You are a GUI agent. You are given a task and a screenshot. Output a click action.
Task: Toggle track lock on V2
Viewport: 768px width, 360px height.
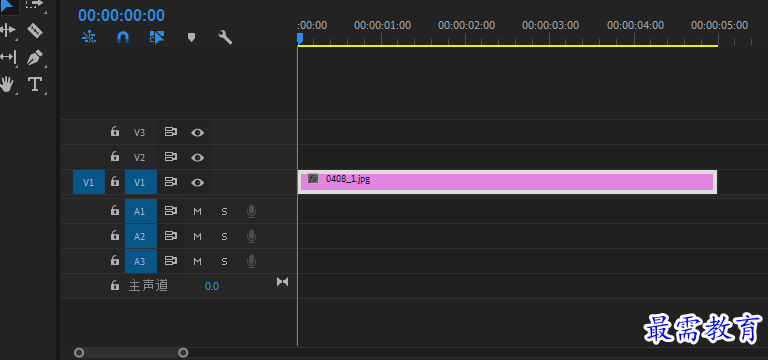click(115, 156)
